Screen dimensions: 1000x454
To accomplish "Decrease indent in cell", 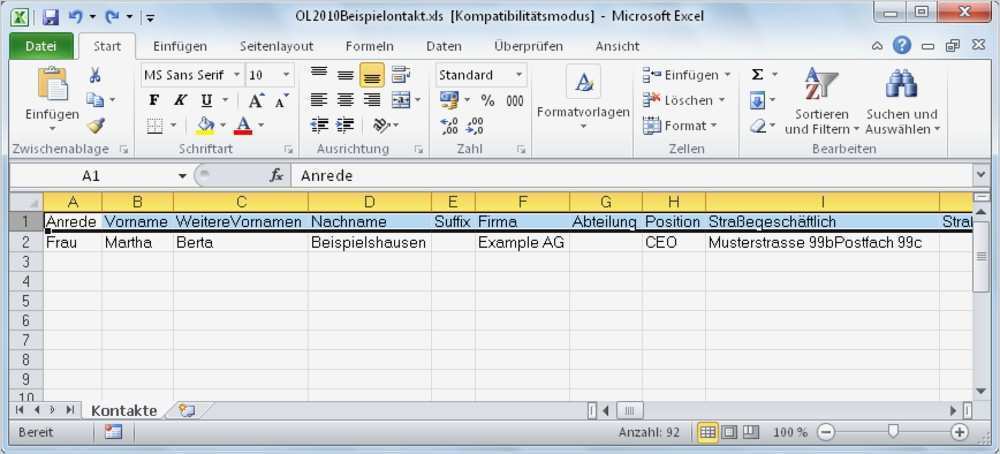I will 319,126.
